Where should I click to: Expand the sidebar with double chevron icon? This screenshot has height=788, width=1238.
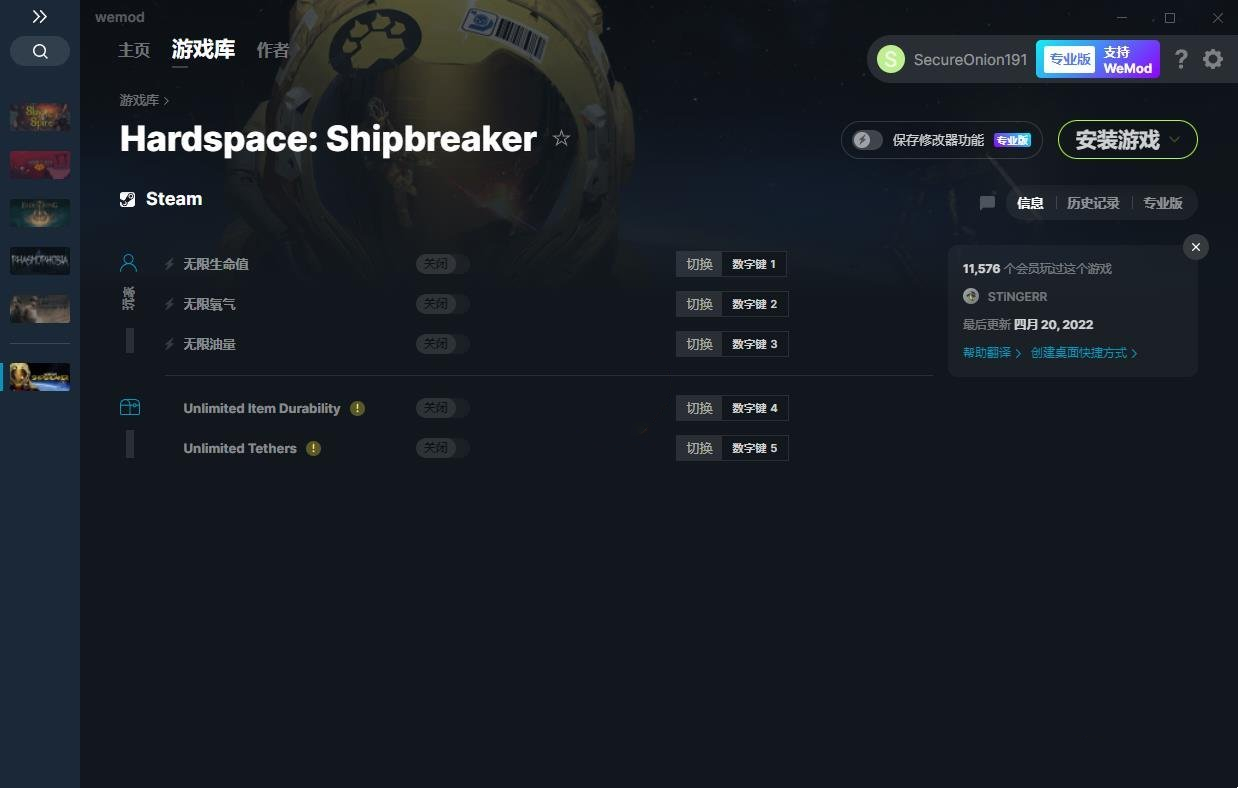pos(39,17)
